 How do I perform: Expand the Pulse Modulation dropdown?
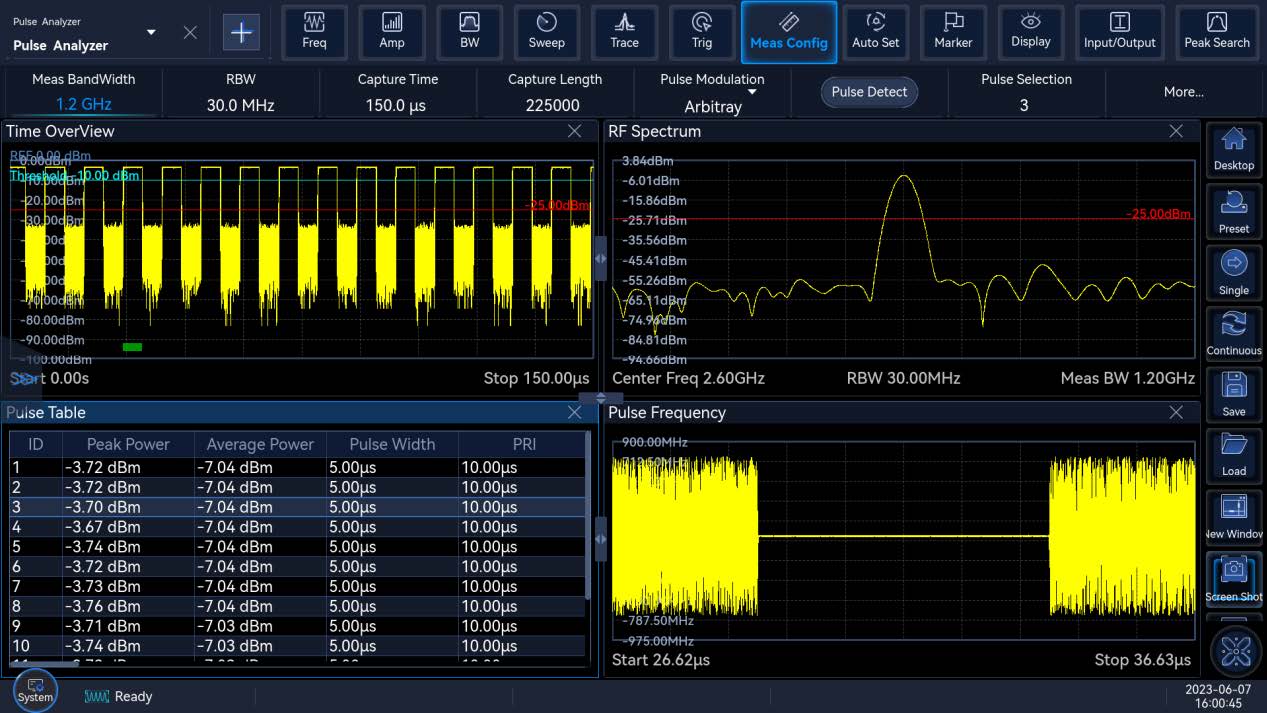[x=752, y=93]
